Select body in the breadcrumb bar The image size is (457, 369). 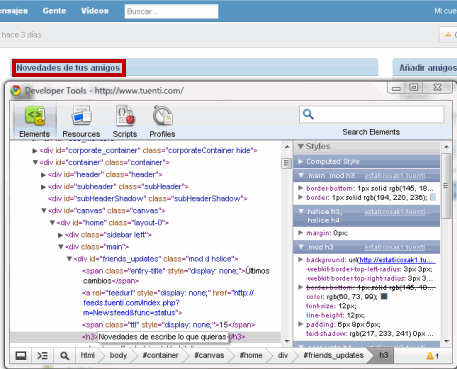point(118,356)
